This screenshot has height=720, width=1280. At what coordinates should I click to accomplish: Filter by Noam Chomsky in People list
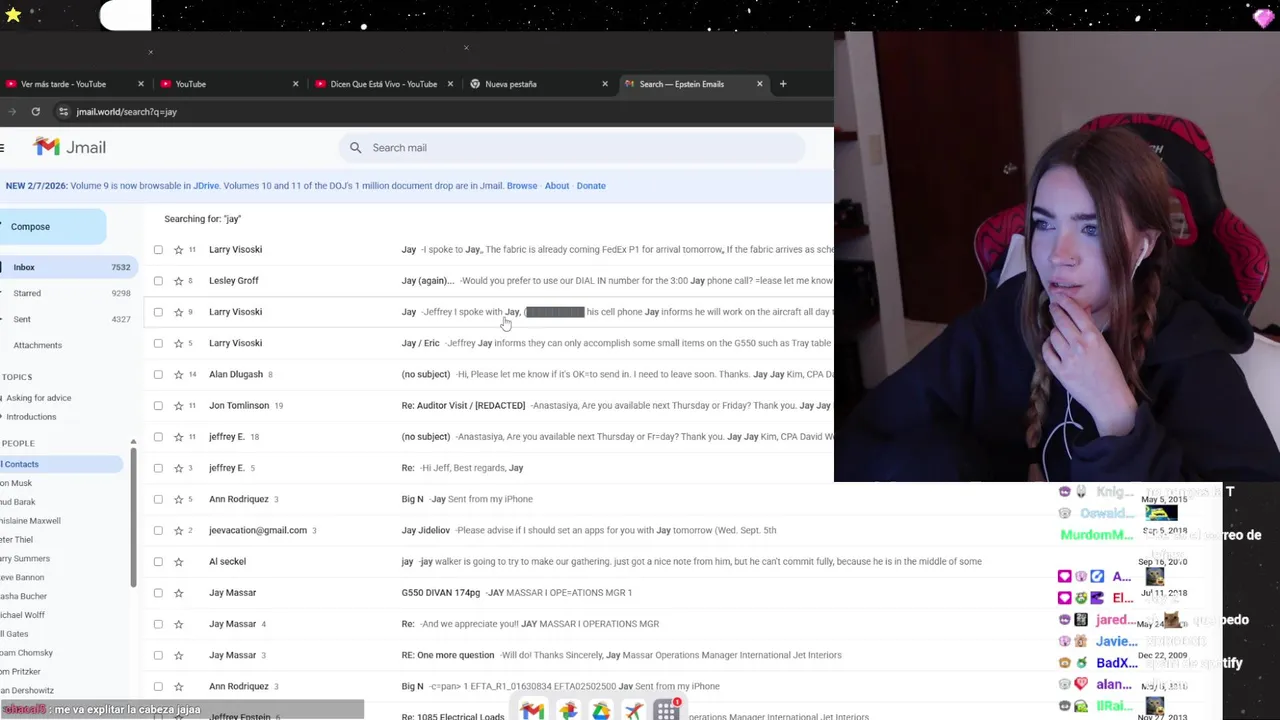[26, 653]
